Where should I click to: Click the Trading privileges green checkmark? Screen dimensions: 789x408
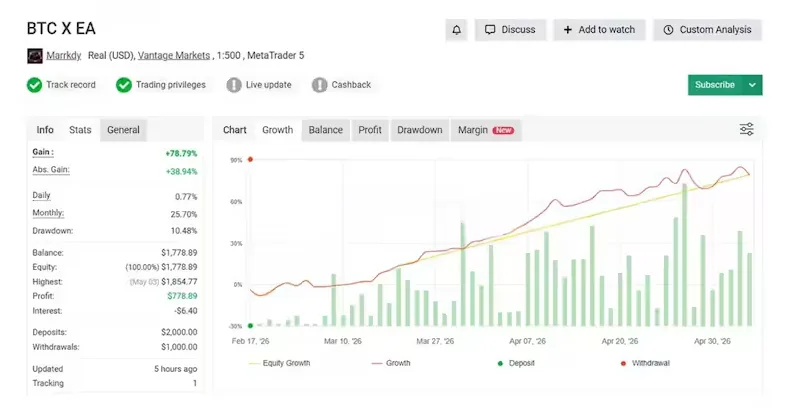click(124, 85)
